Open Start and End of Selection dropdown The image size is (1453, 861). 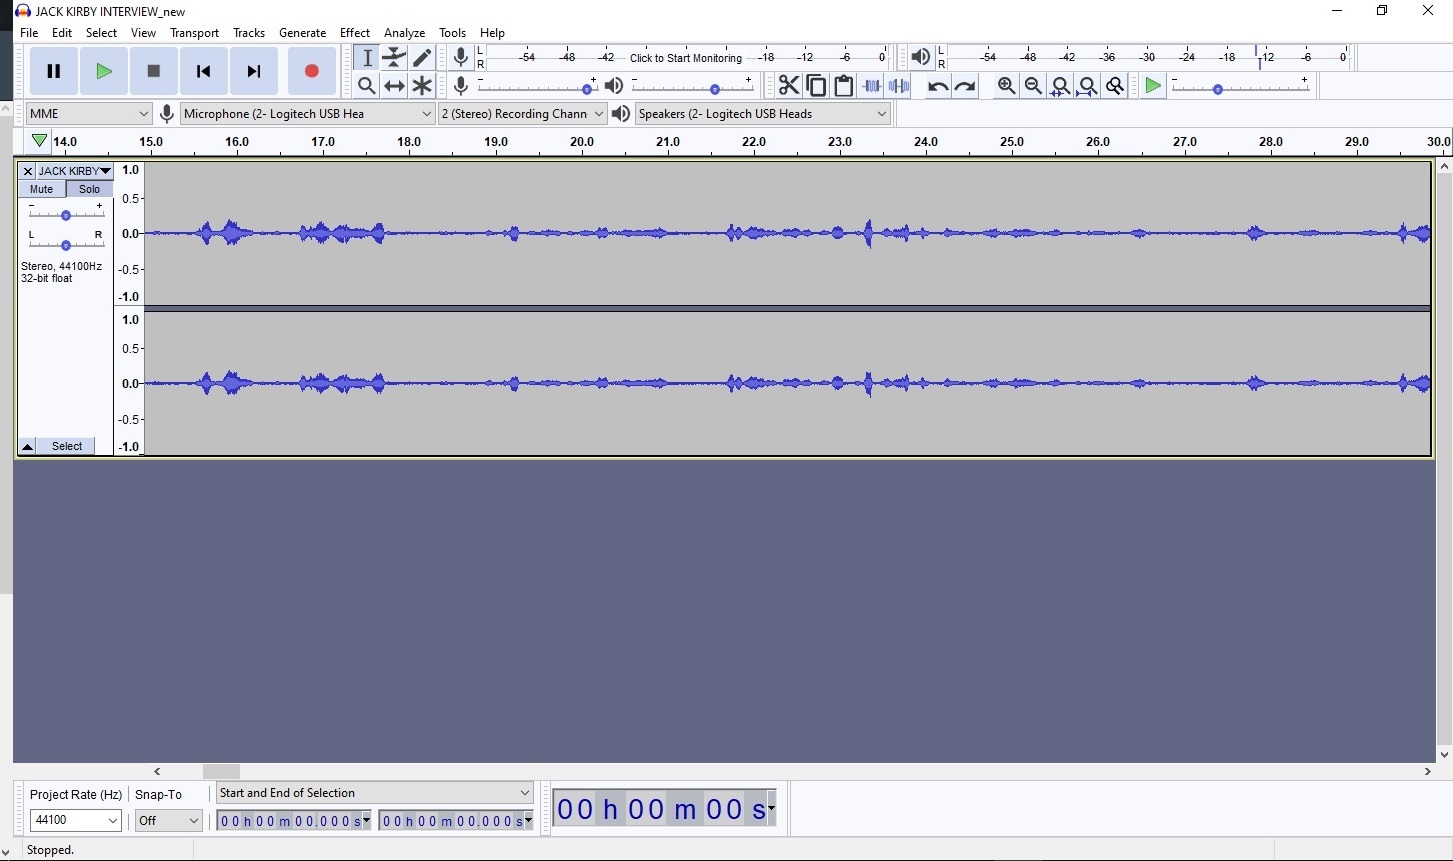click(375, 793)
